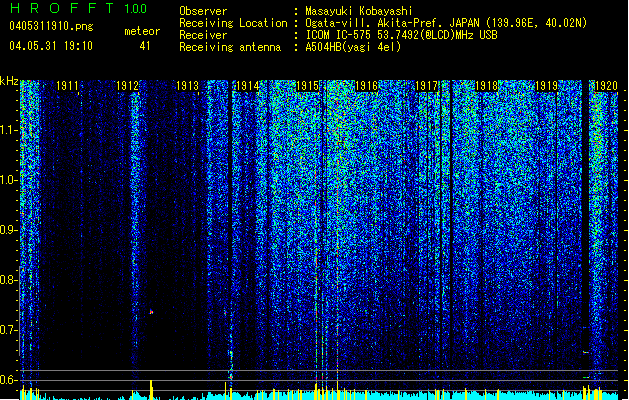Screen dimensions: 629x400
Task: Click the file name 0405311910.png
Action: click(51, 26)
